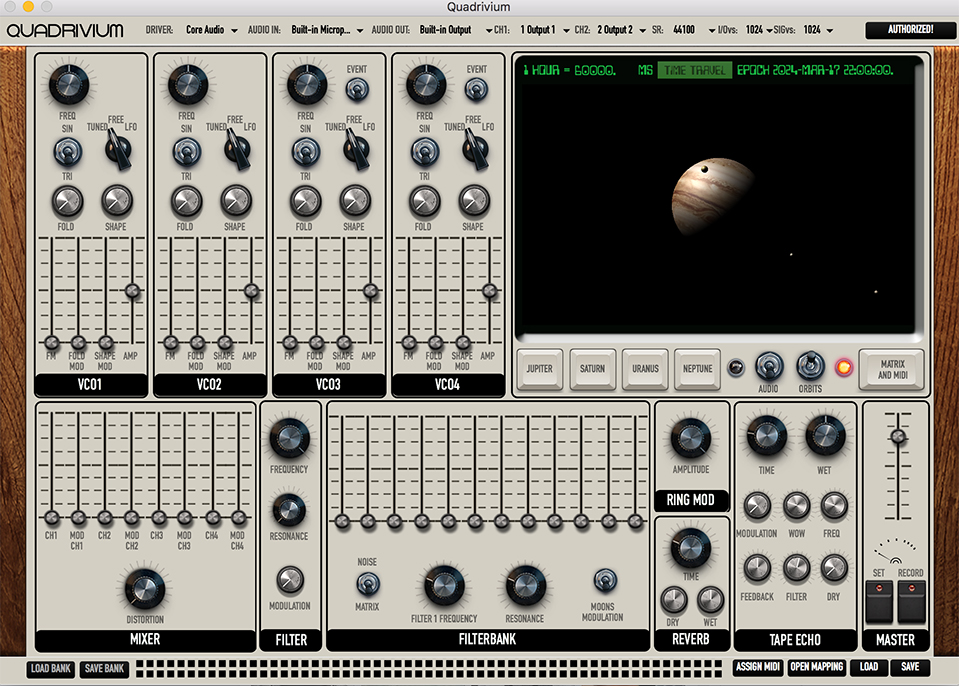This screenshot has height=686, width=959.
Task: Click the VCO2 FREQ knob
Action: (x=188, y=84)
